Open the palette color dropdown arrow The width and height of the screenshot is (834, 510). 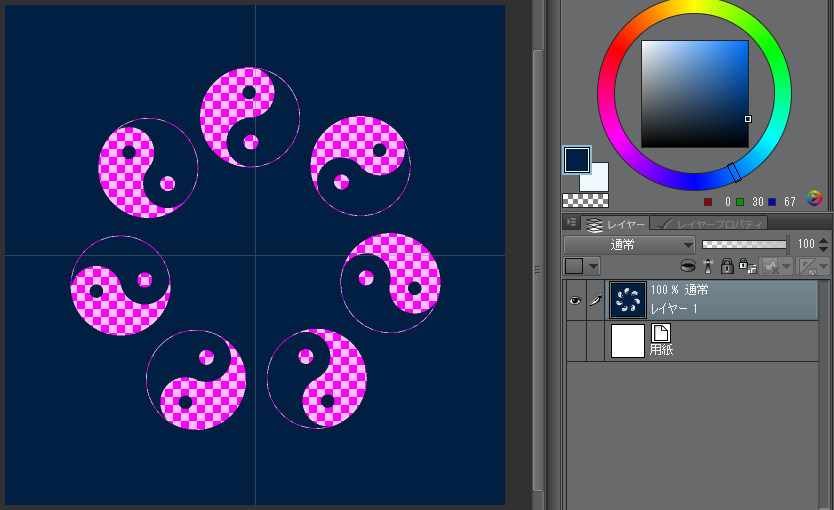coord(594,266)
